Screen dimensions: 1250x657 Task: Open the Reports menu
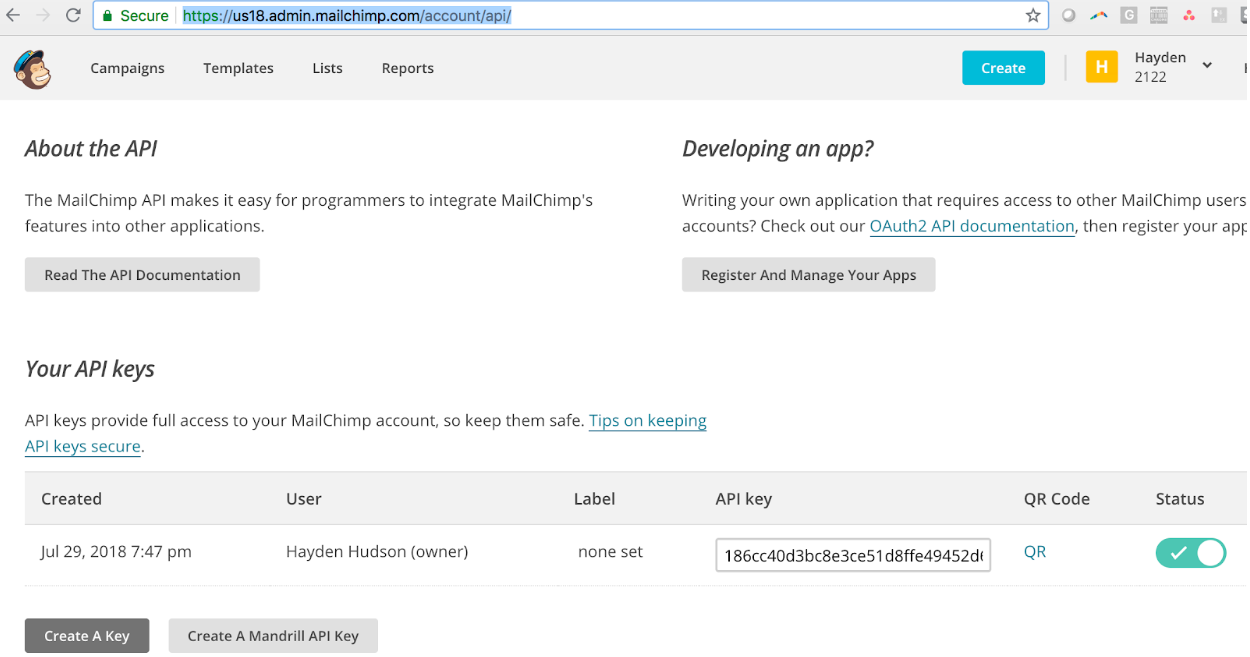click(408, 68)
